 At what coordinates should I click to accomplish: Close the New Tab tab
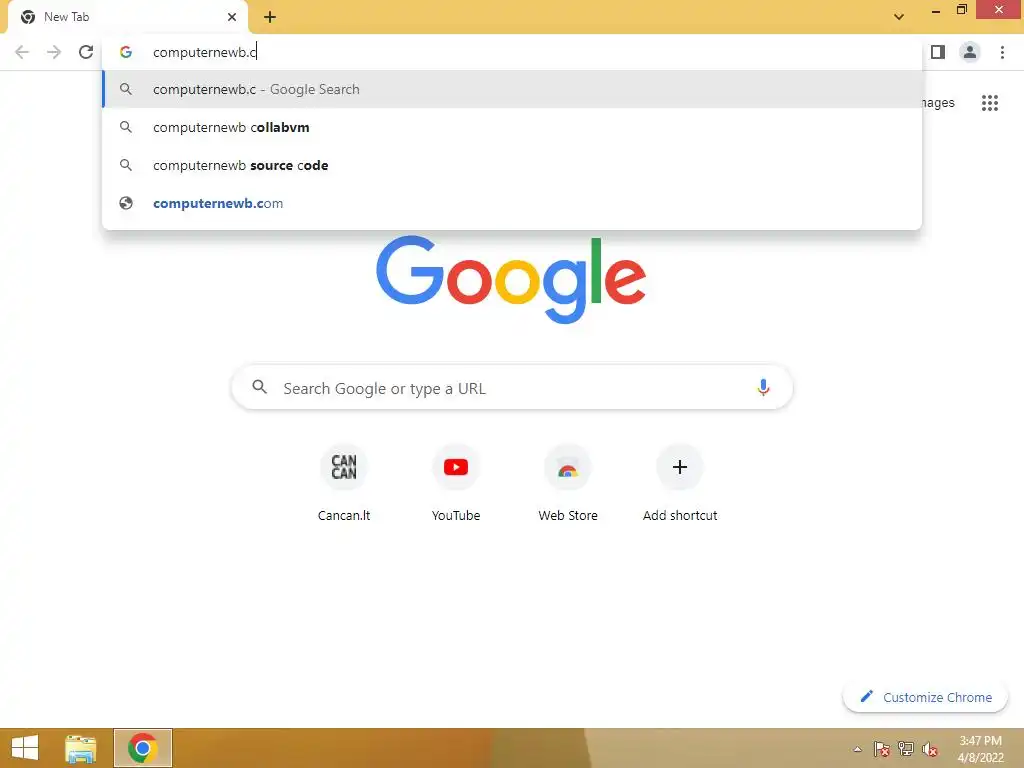tap(232, 17)
